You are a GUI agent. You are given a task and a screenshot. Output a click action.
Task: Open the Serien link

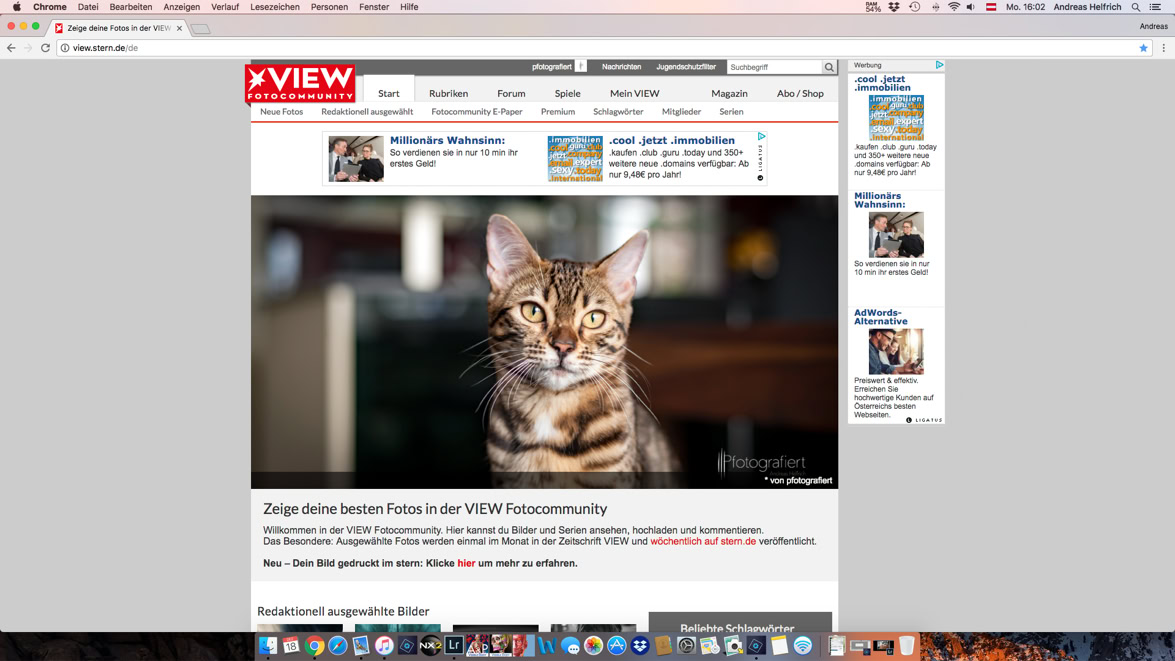(731, 112)
